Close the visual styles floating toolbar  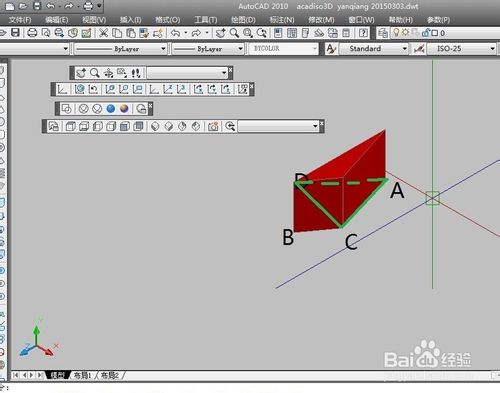(x=151, y=105)
